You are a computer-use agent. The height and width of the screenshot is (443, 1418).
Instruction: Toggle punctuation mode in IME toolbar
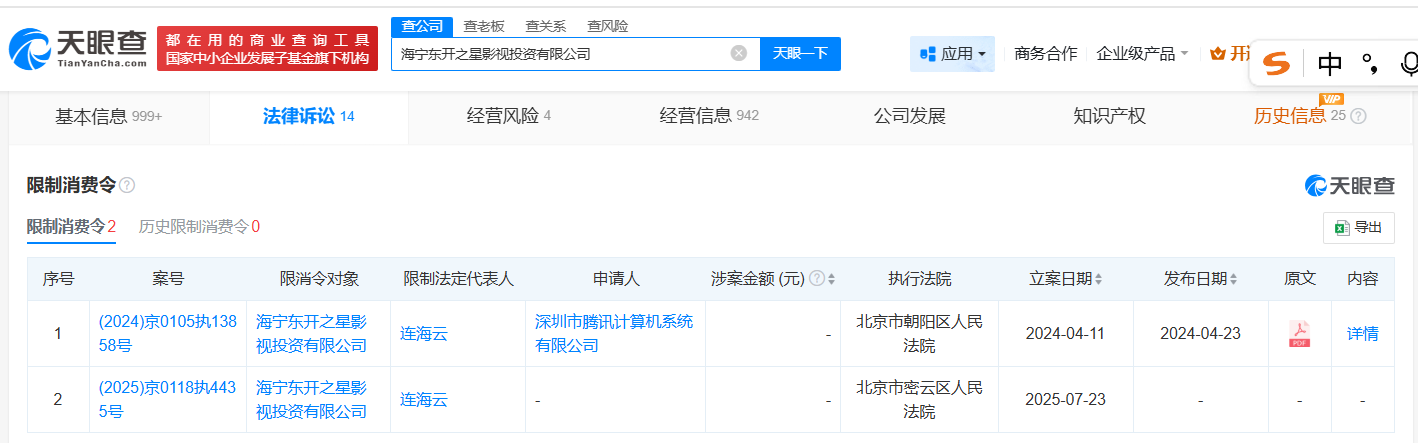(1370, 65)
